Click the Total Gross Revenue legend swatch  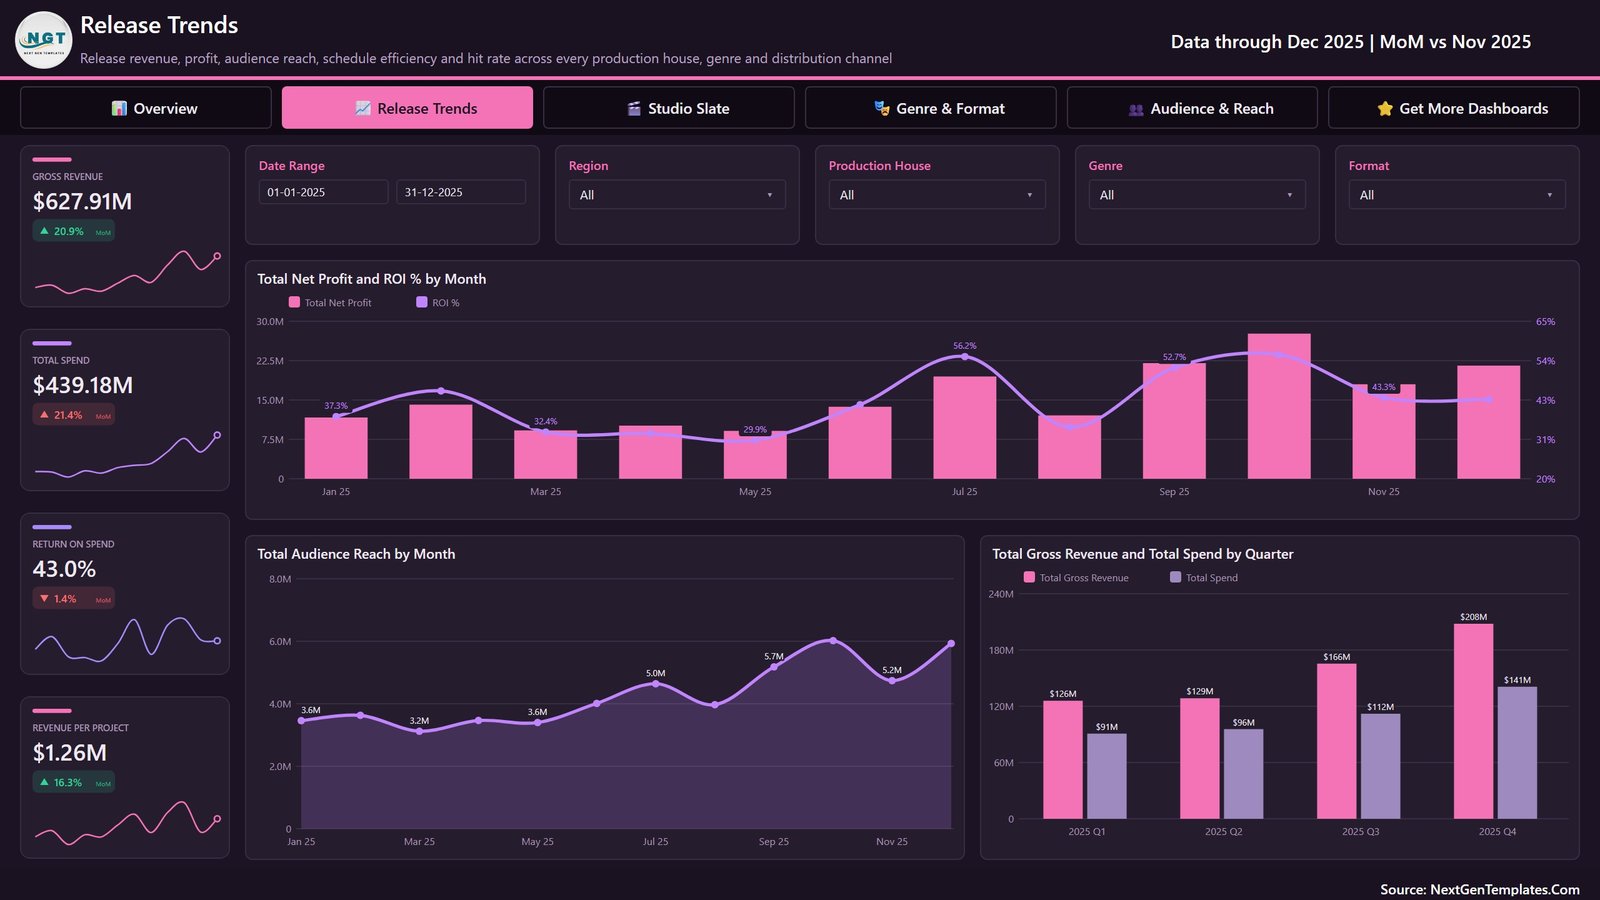pyautogui.click(x=1029, y=577)
